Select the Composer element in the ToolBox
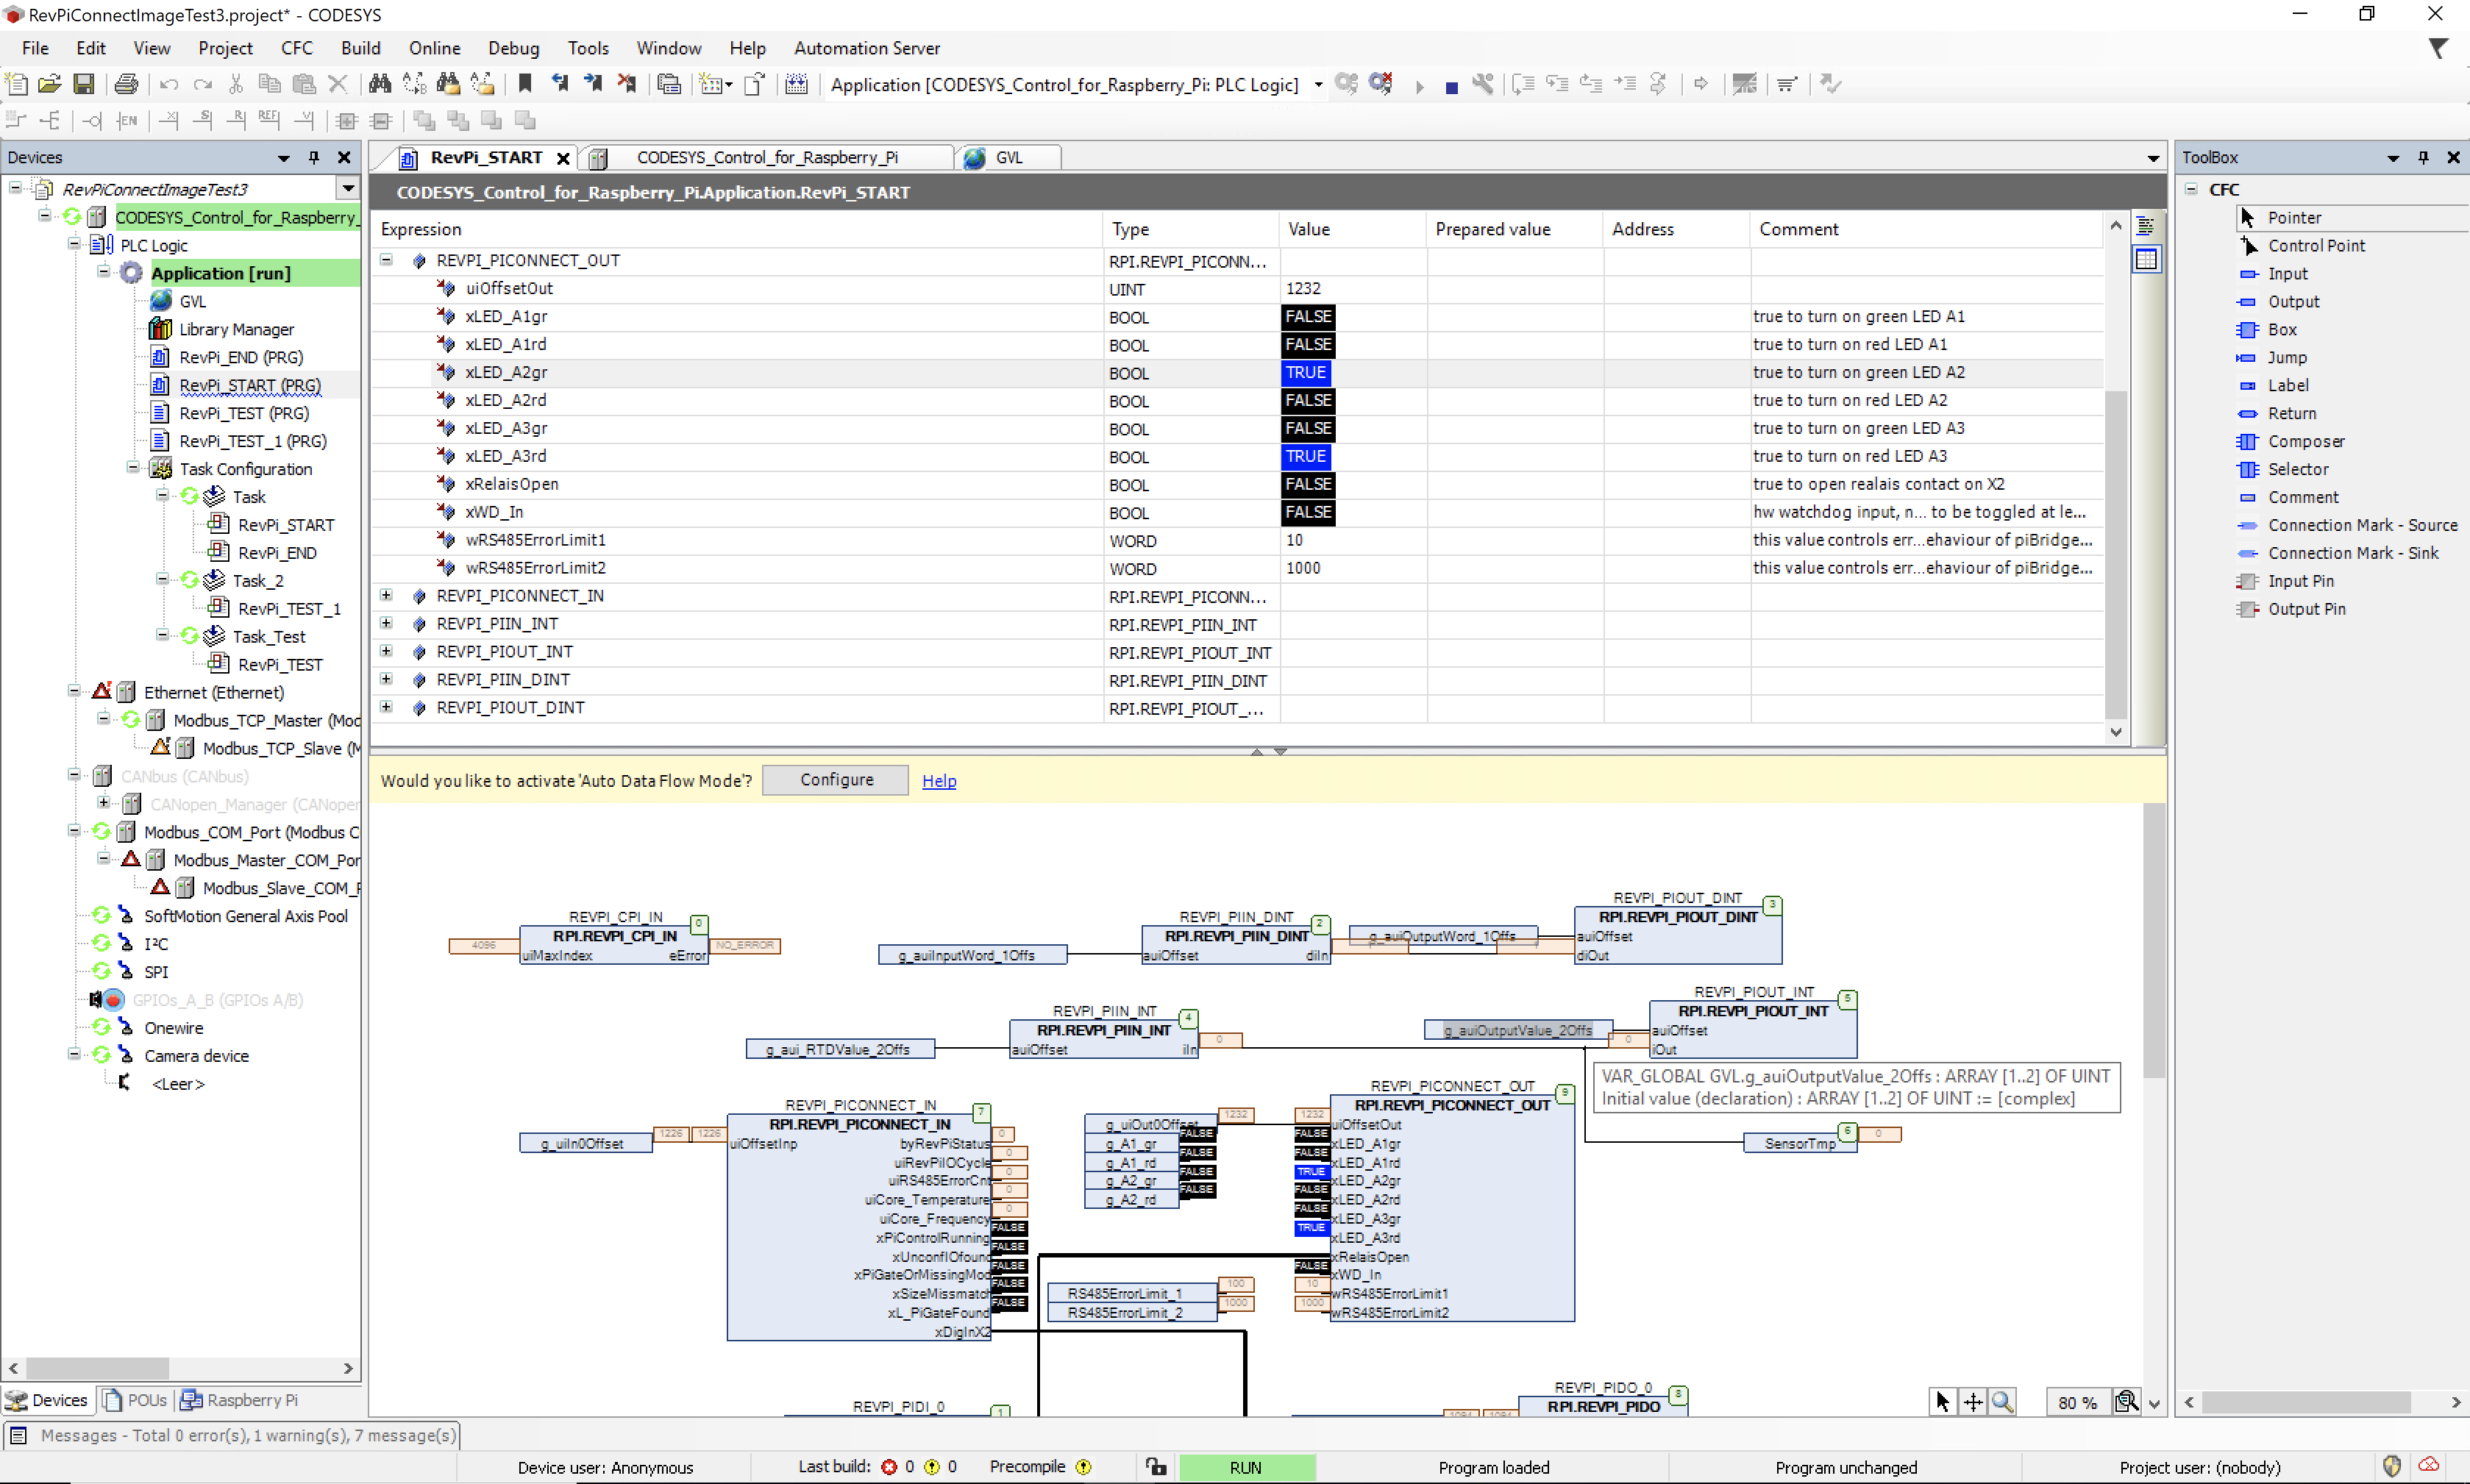The width and height of the screenshot is (2470, 1484). [x=2305, y=441]
